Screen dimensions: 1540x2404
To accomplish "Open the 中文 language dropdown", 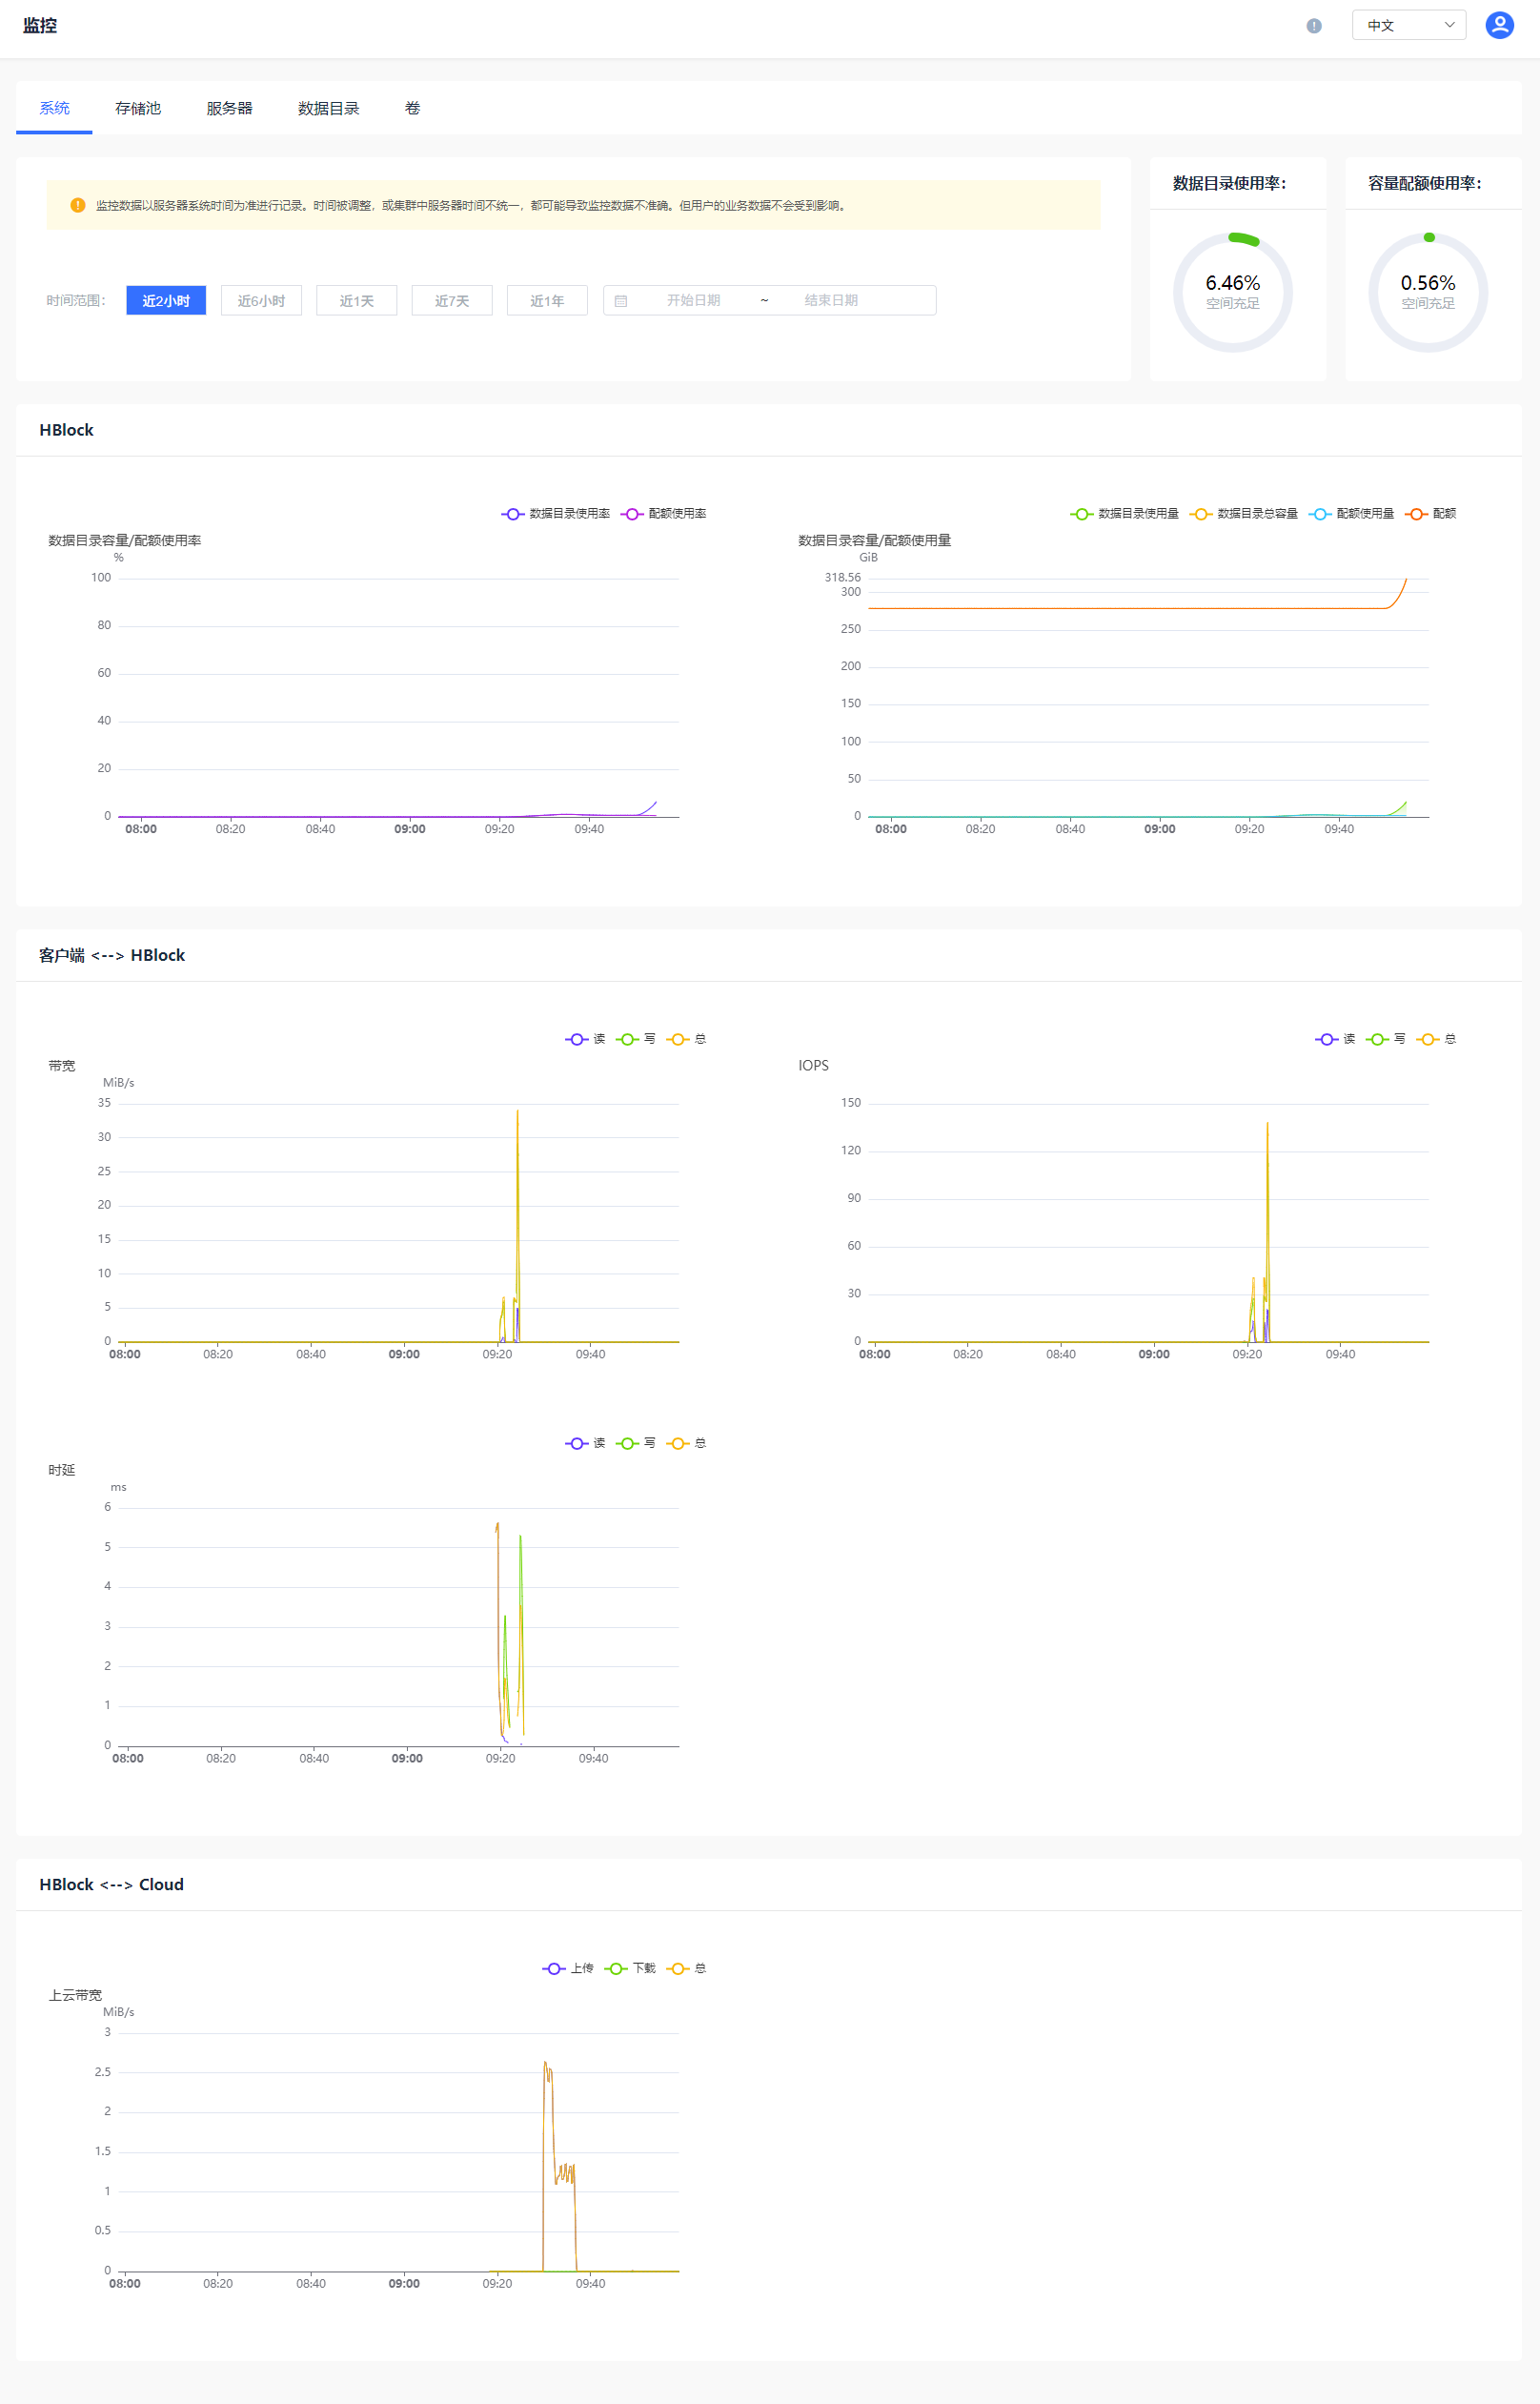I will [x=1407, y=25].
